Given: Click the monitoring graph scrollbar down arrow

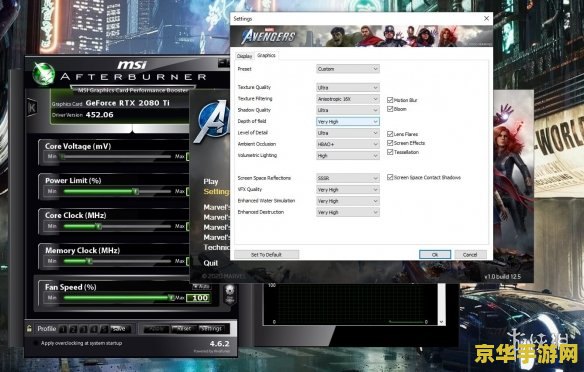Looking at the screenshot, I should click(x=442, y=322).
